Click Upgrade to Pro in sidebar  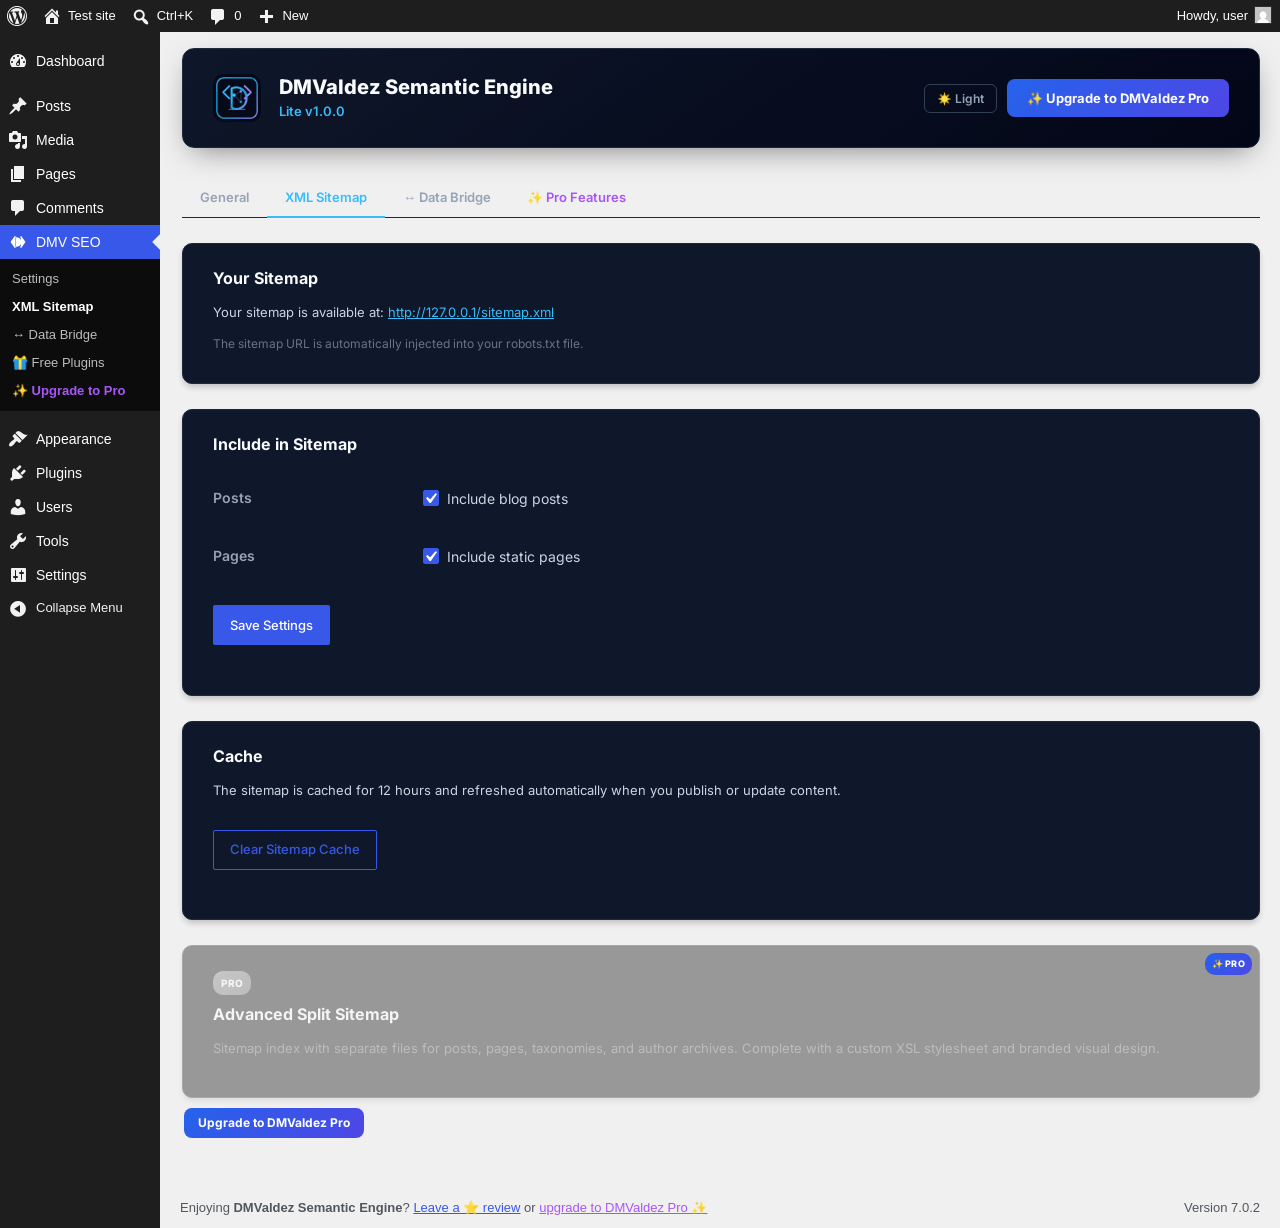pos(69,391)
